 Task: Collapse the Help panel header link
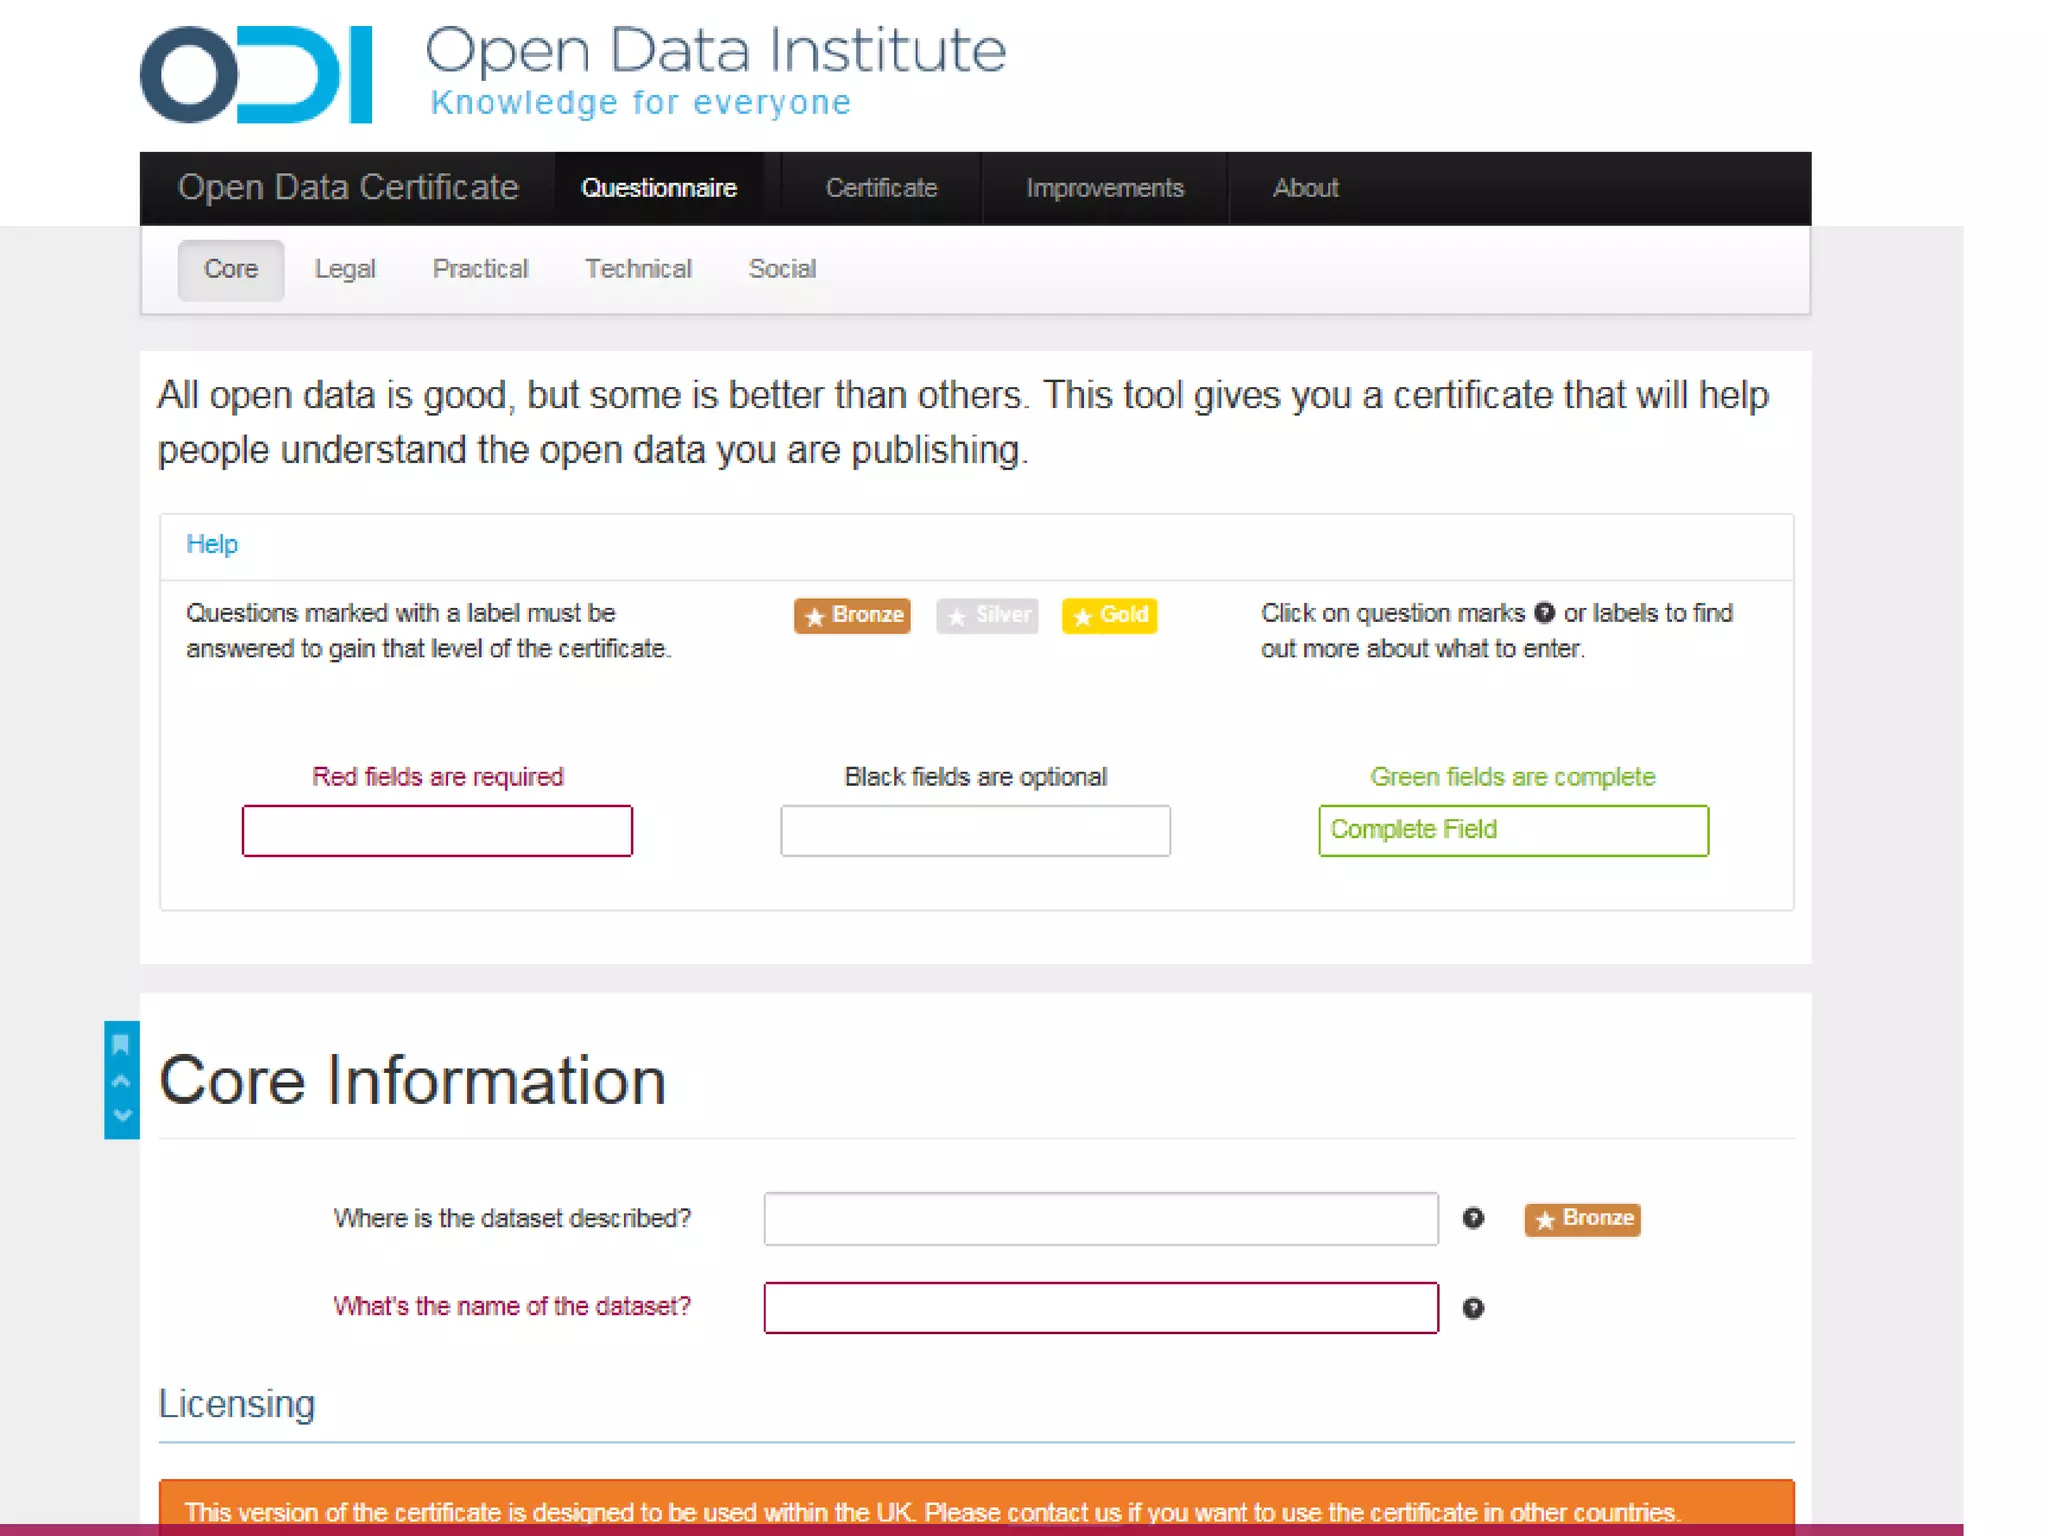click(x=212, y=544)
